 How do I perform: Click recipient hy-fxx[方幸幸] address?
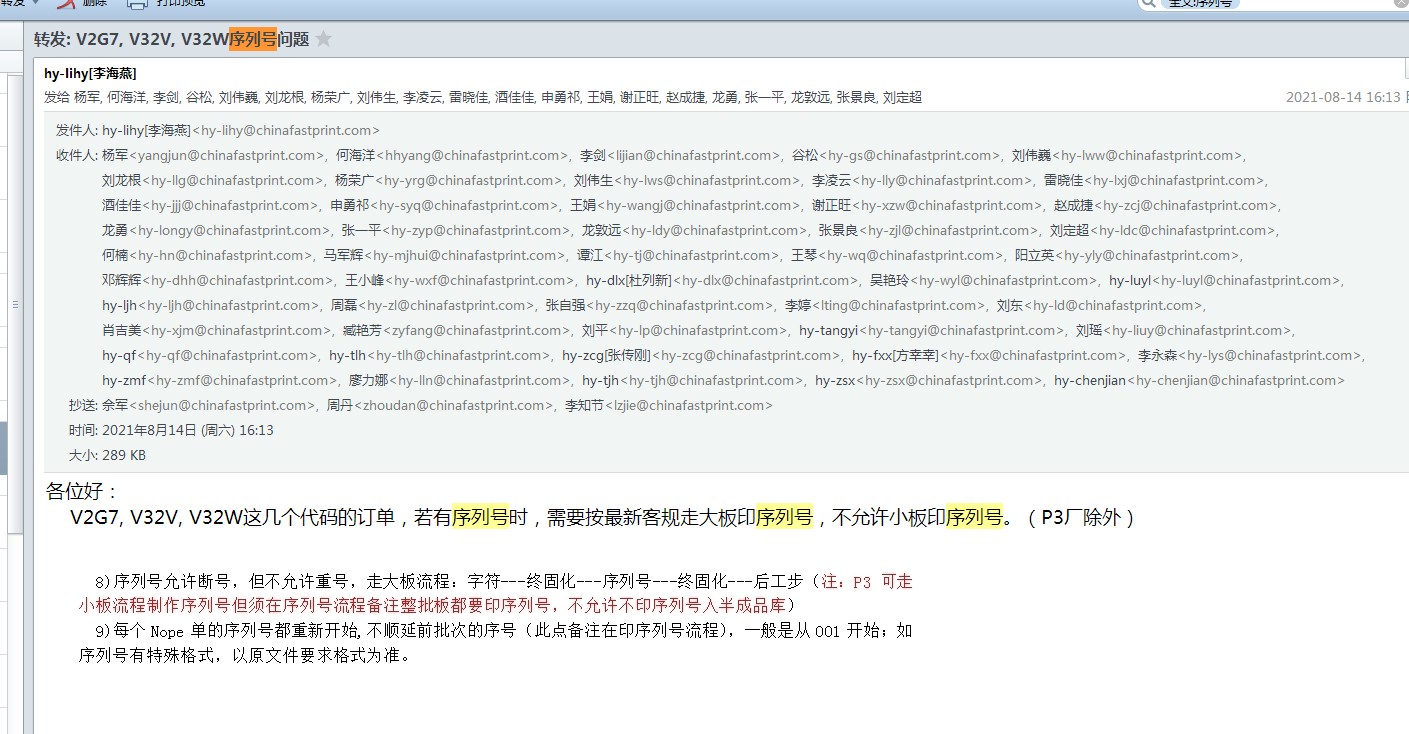[991, 355]
